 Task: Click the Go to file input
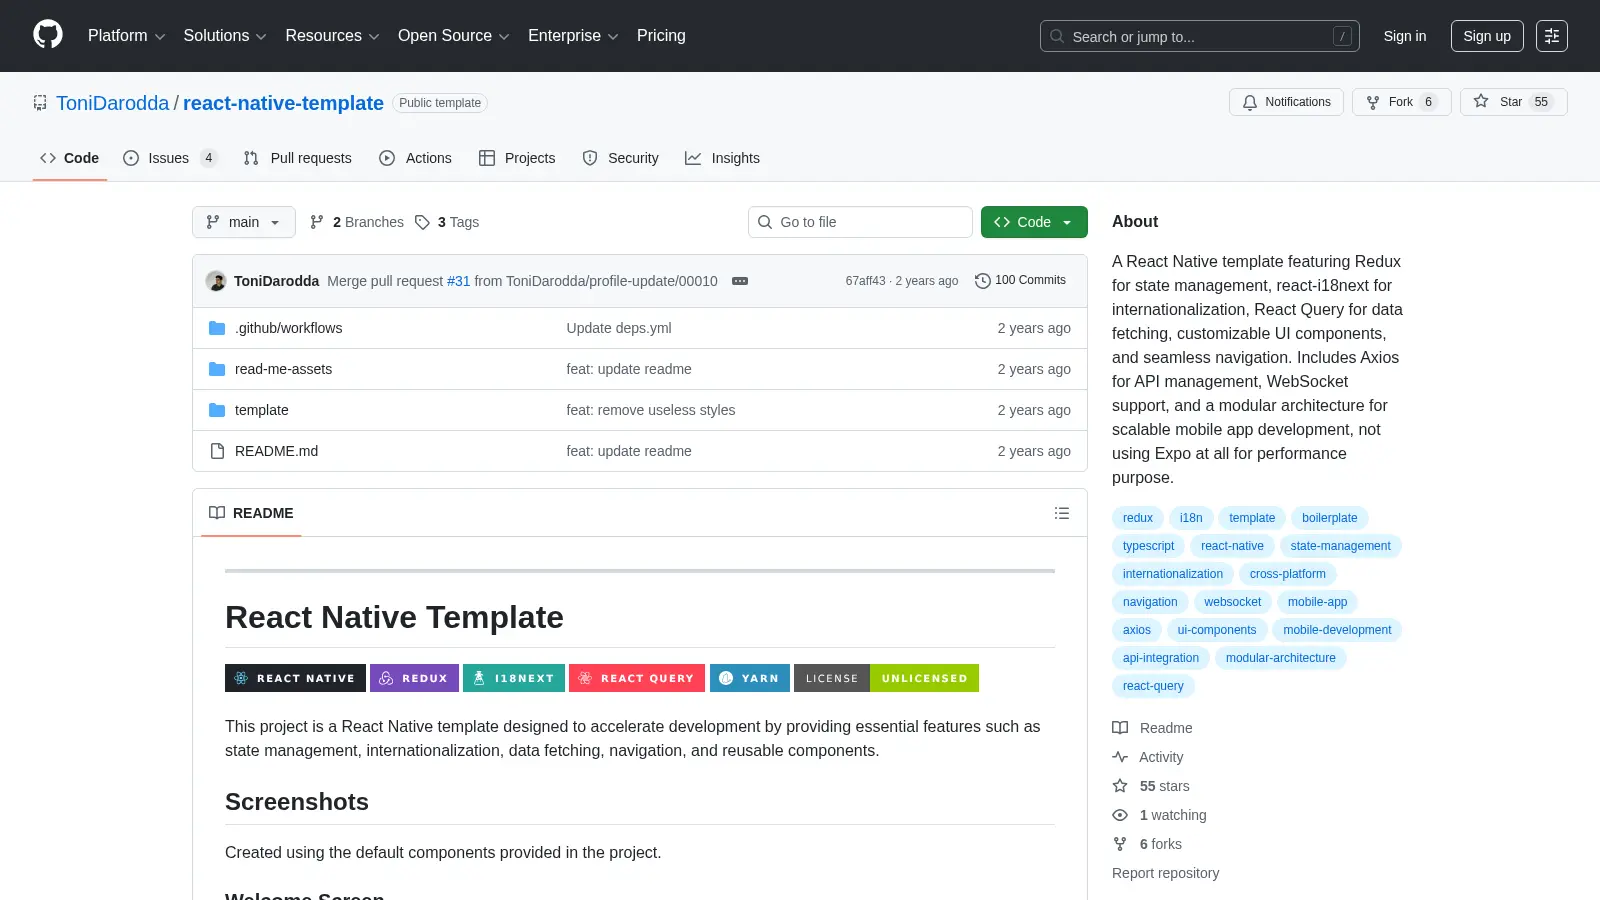(x=860, y=222)
